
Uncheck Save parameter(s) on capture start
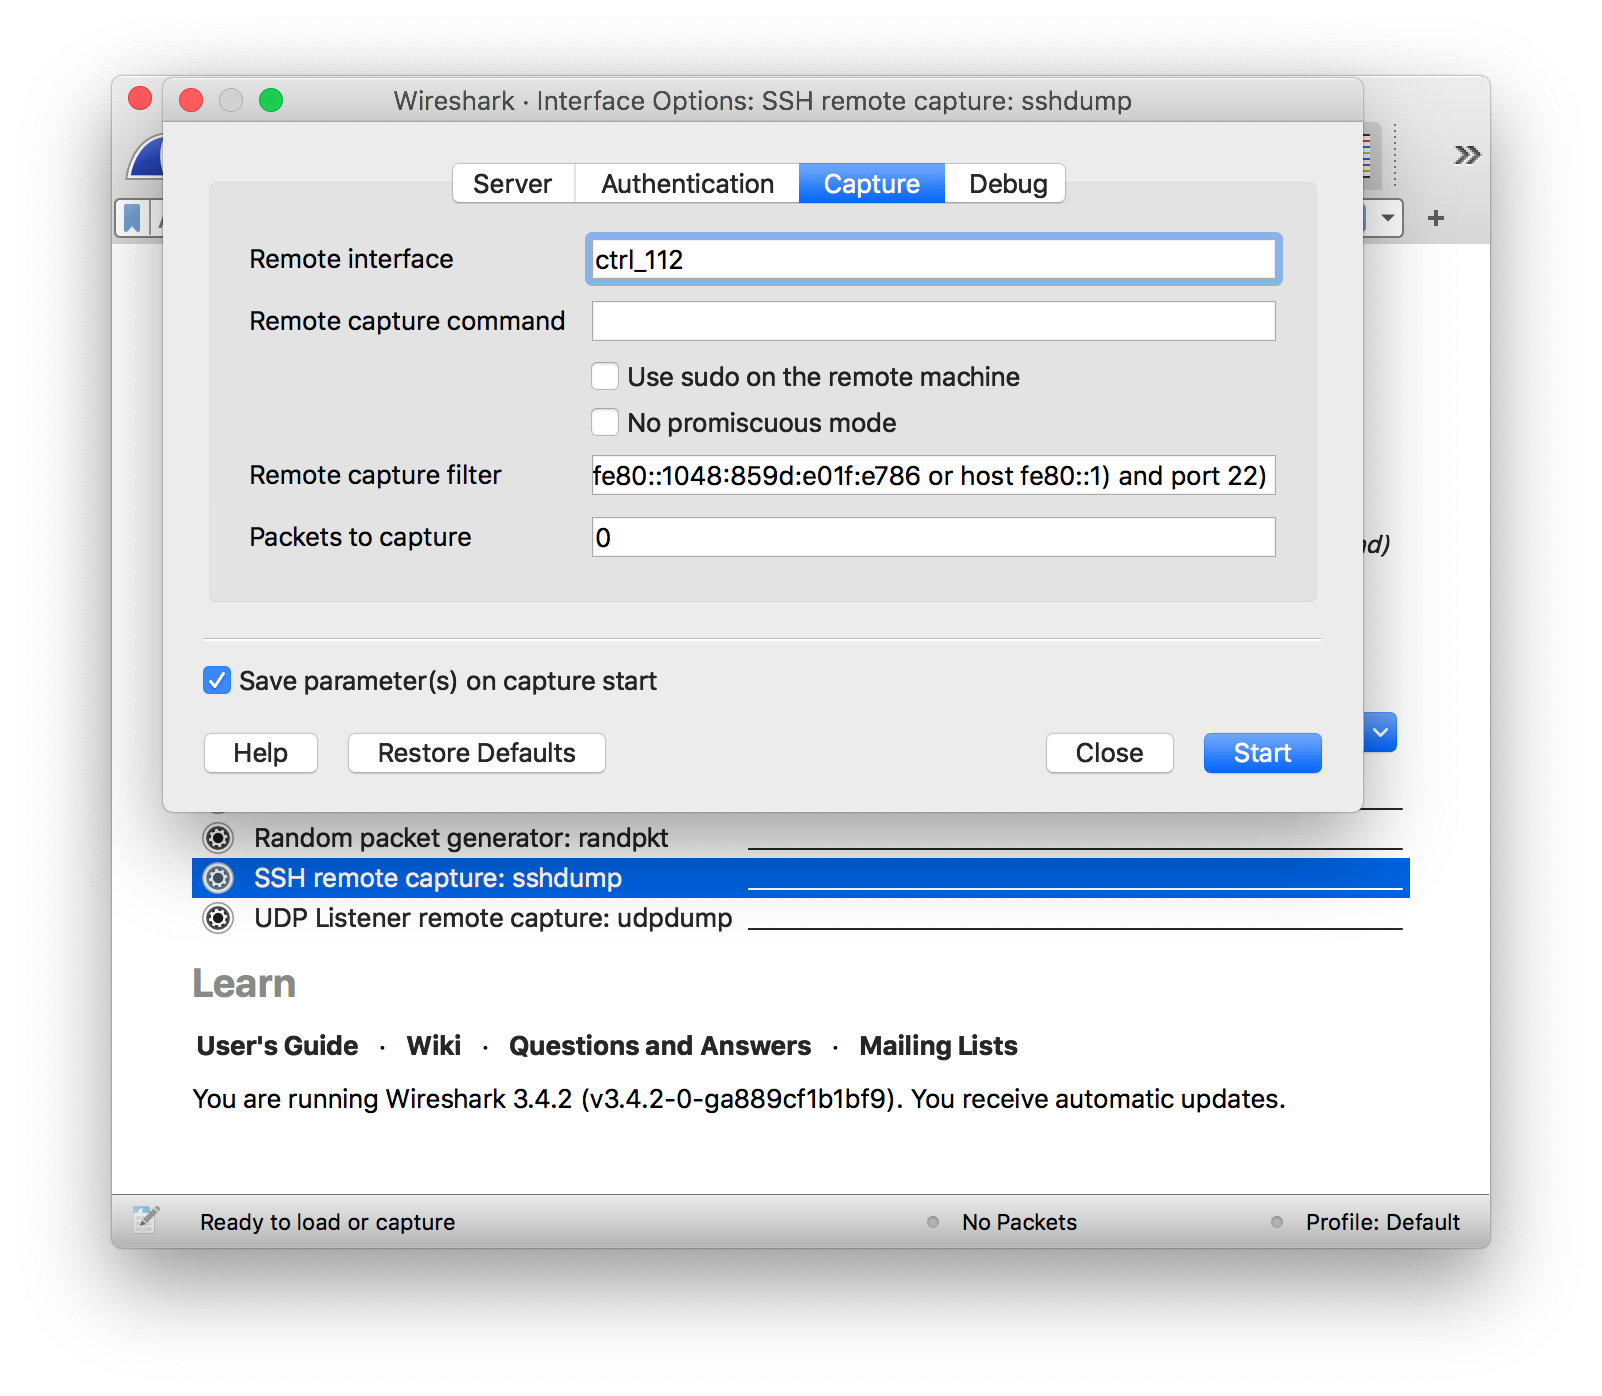coord(217,681)
